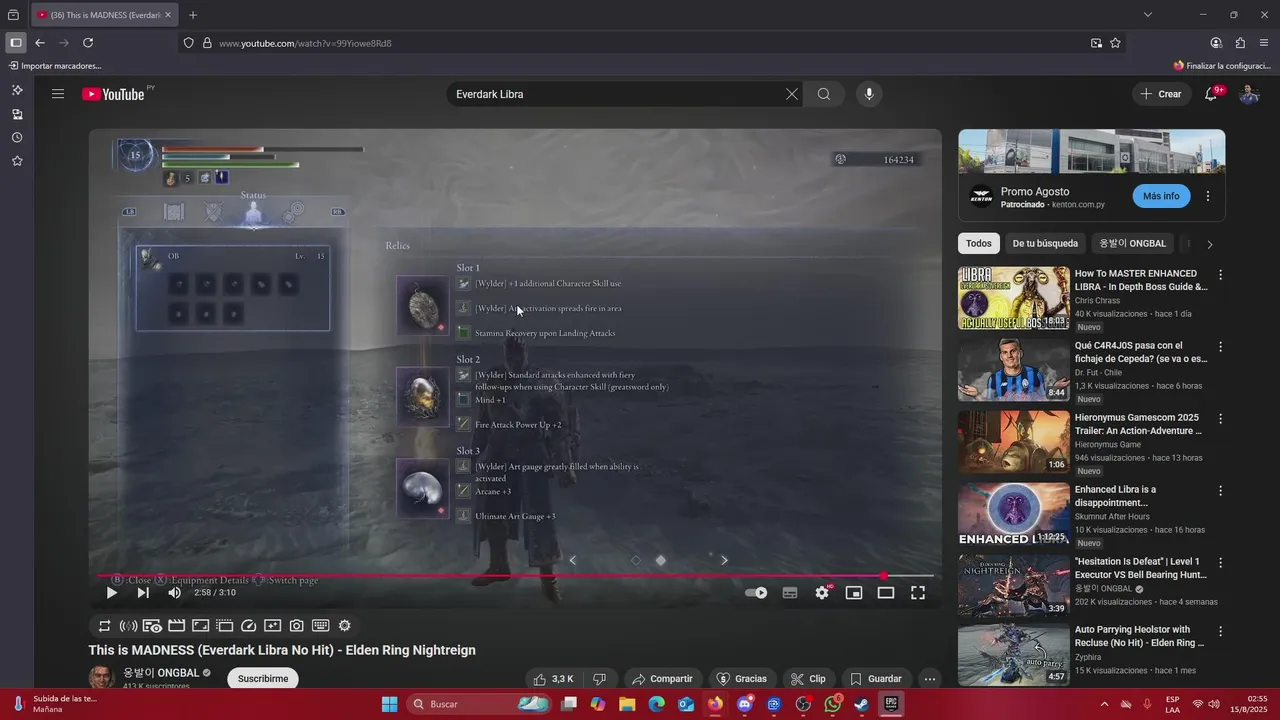Switch to theater mode

pyautogui.click(x=886, y=593)
